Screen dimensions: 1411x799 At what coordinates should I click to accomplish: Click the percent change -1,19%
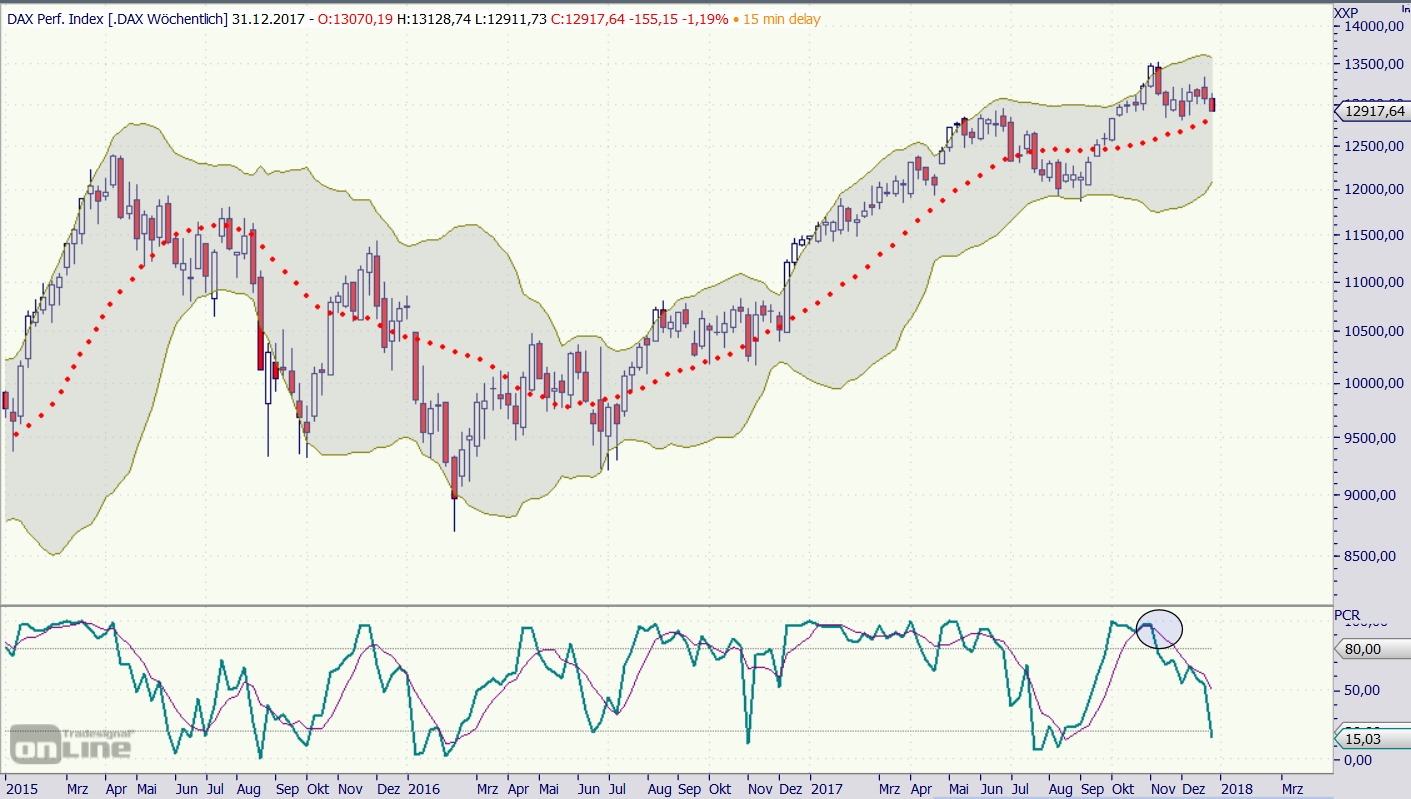pos(706,19)
